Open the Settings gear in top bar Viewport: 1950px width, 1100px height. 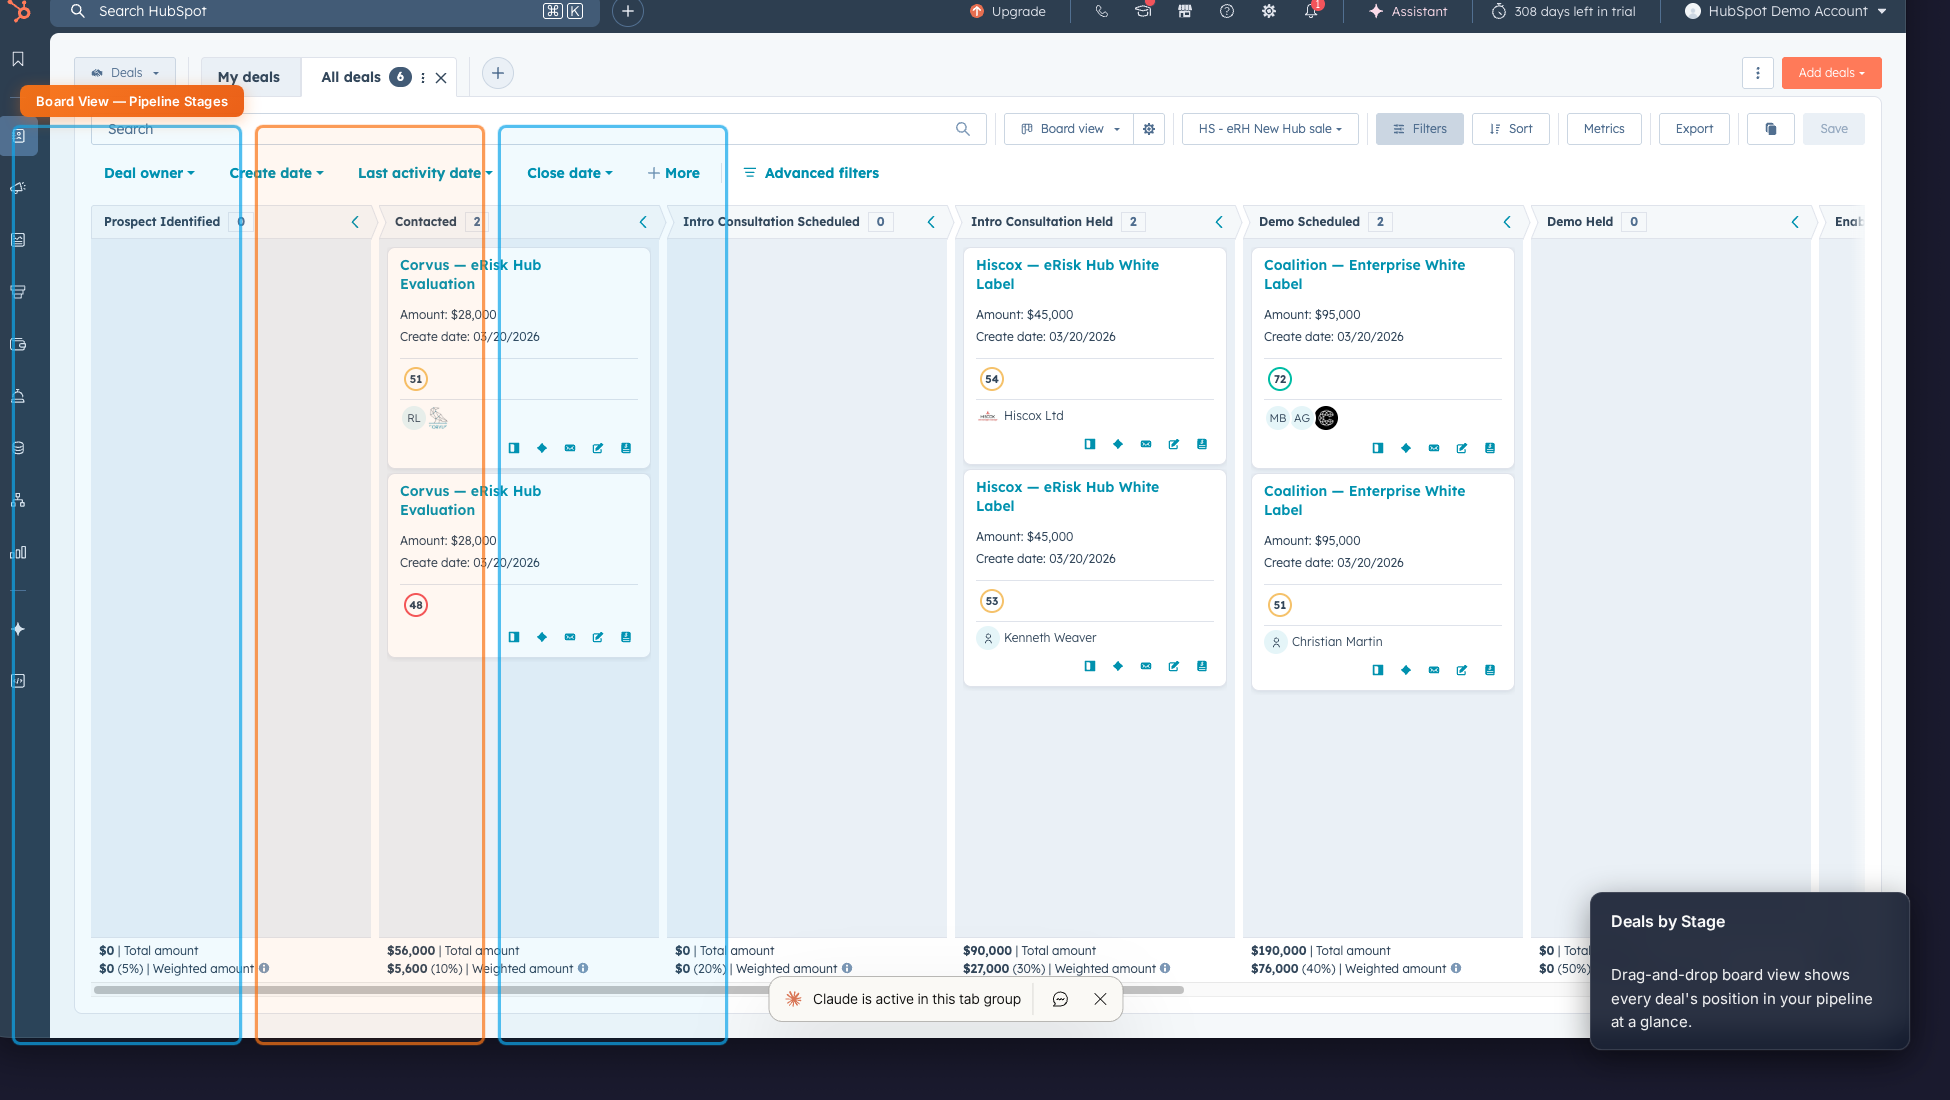(1269, 11)
